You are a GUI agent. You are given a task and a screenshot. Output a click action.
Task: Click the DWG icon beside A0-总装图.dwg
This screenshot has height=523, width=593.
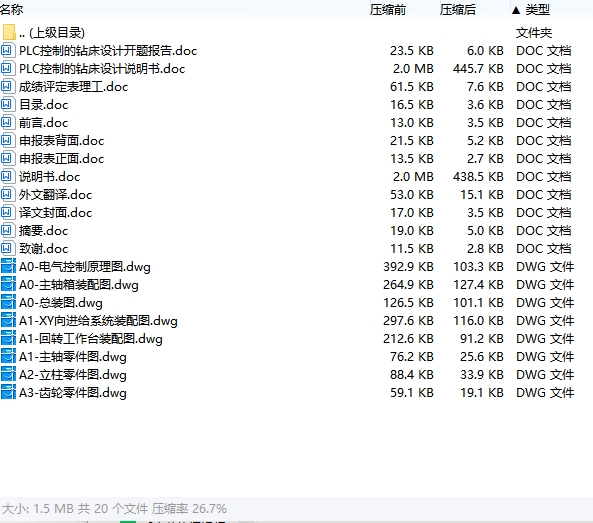coord(8,303)
